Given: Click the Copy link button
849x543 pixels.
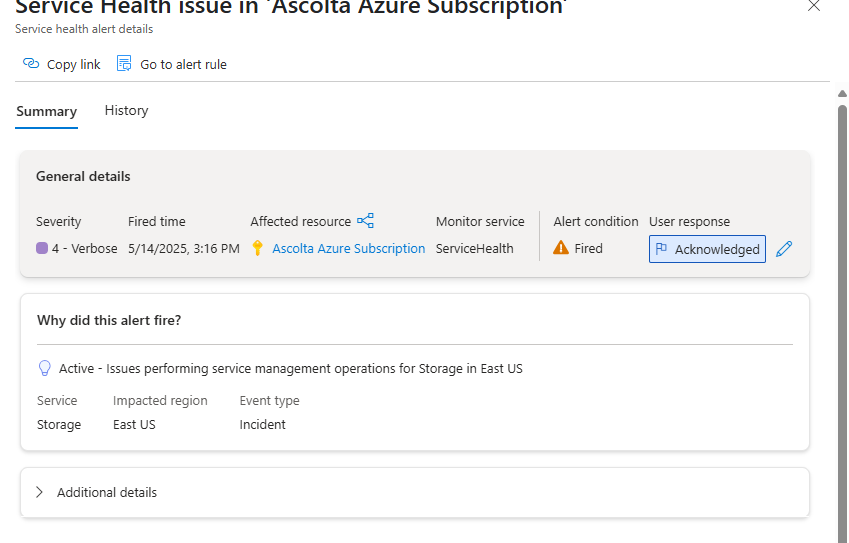Looking at the screenshot, I should 62,64.
